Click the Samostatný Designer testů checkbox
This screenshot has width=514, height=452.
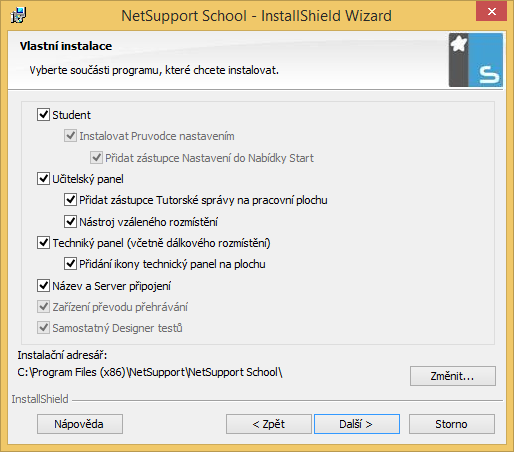(x=43, y=328)
